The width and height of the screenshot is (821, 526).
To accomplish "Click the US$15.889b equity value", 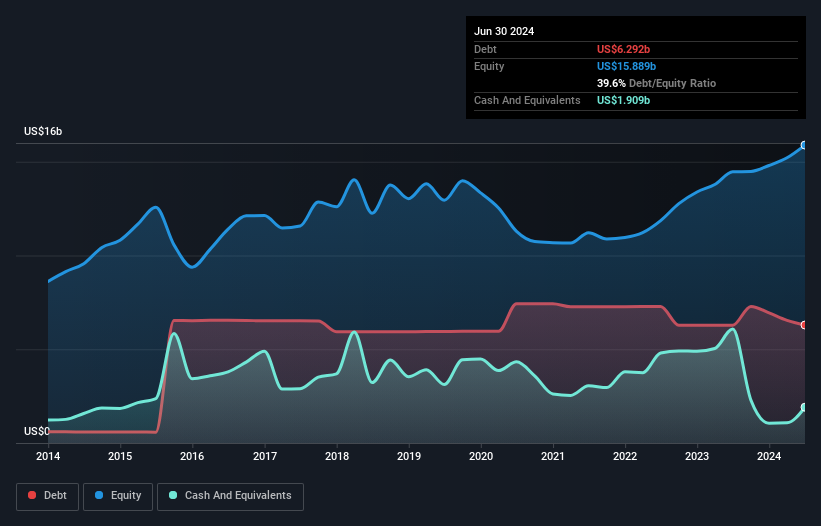I will click(626, 66).
